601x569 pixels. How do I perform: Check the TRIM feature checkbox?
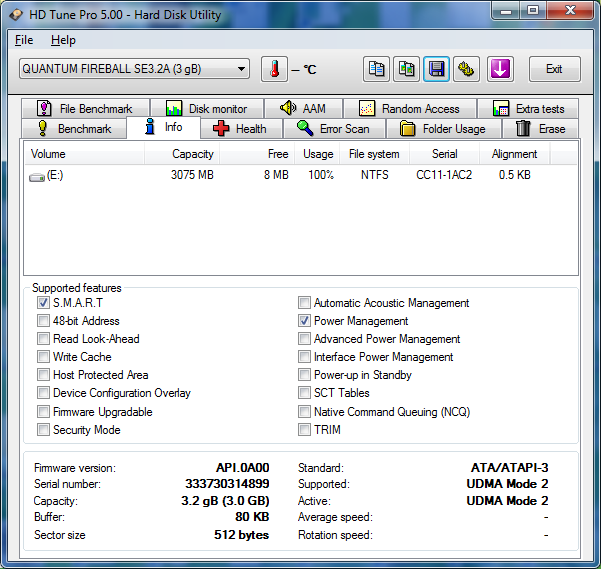tap(304, 430)
